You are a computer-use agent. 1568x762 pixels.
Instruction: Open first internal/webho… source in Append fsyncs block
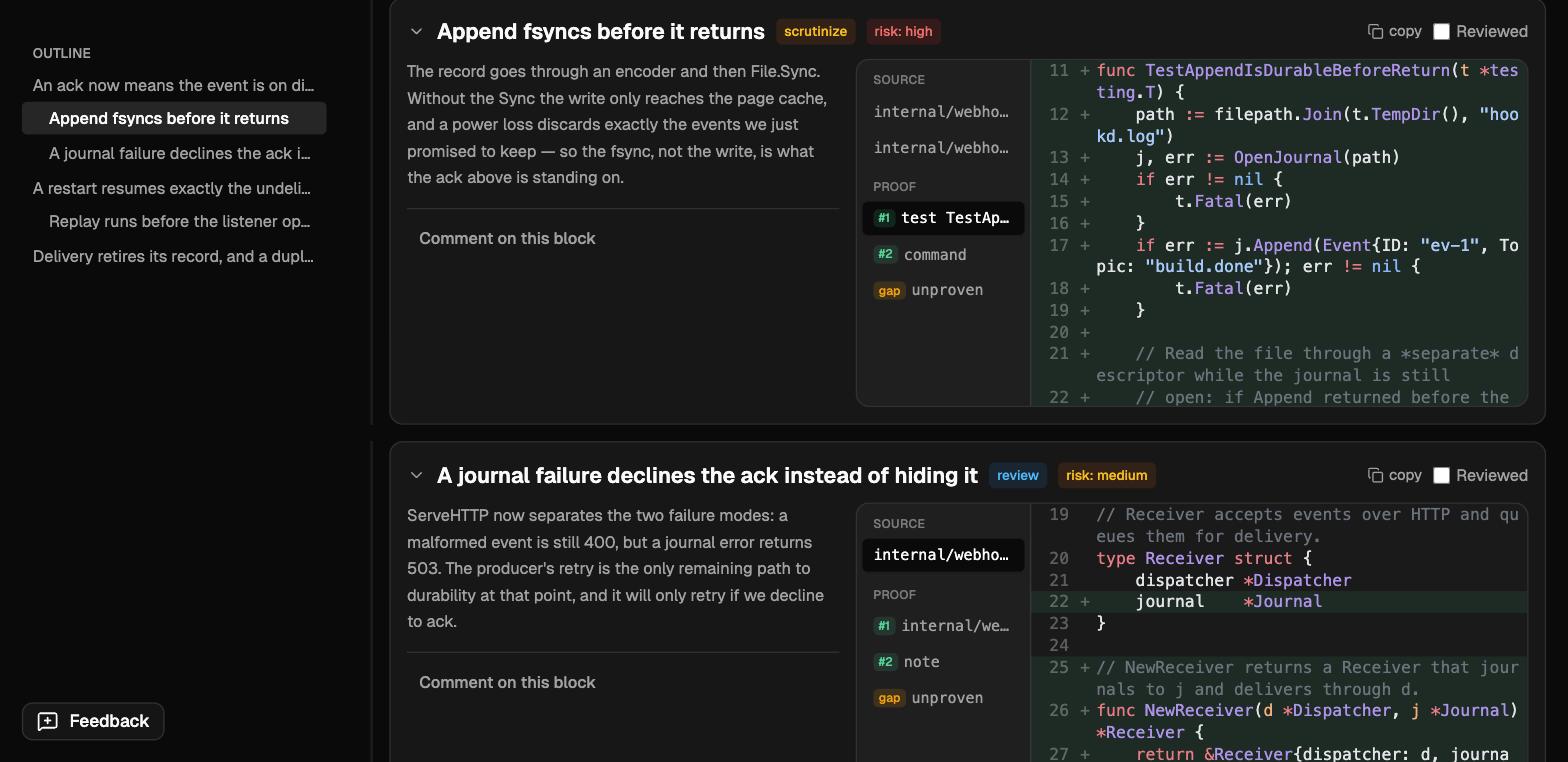(x=942, y=112)
